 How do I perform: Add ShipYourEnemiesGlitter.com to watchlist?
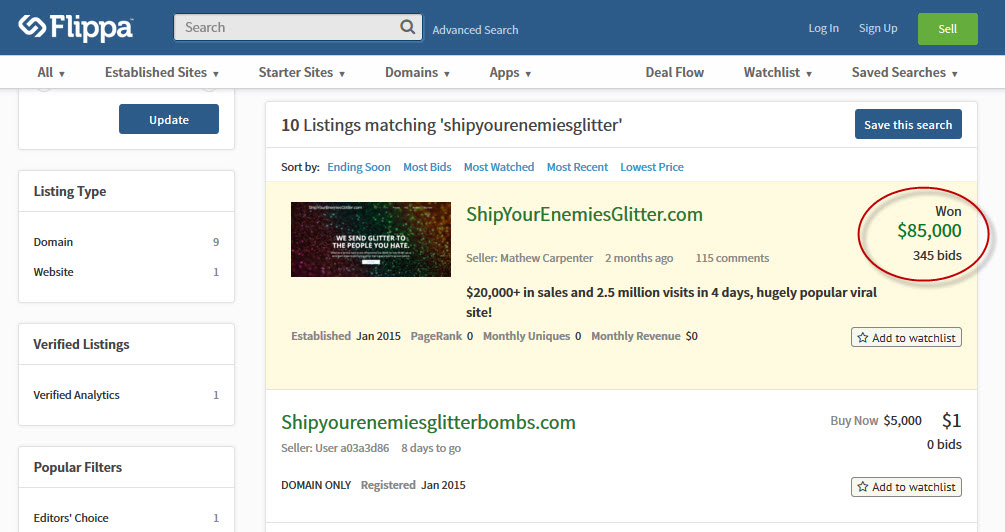point(906,337)
